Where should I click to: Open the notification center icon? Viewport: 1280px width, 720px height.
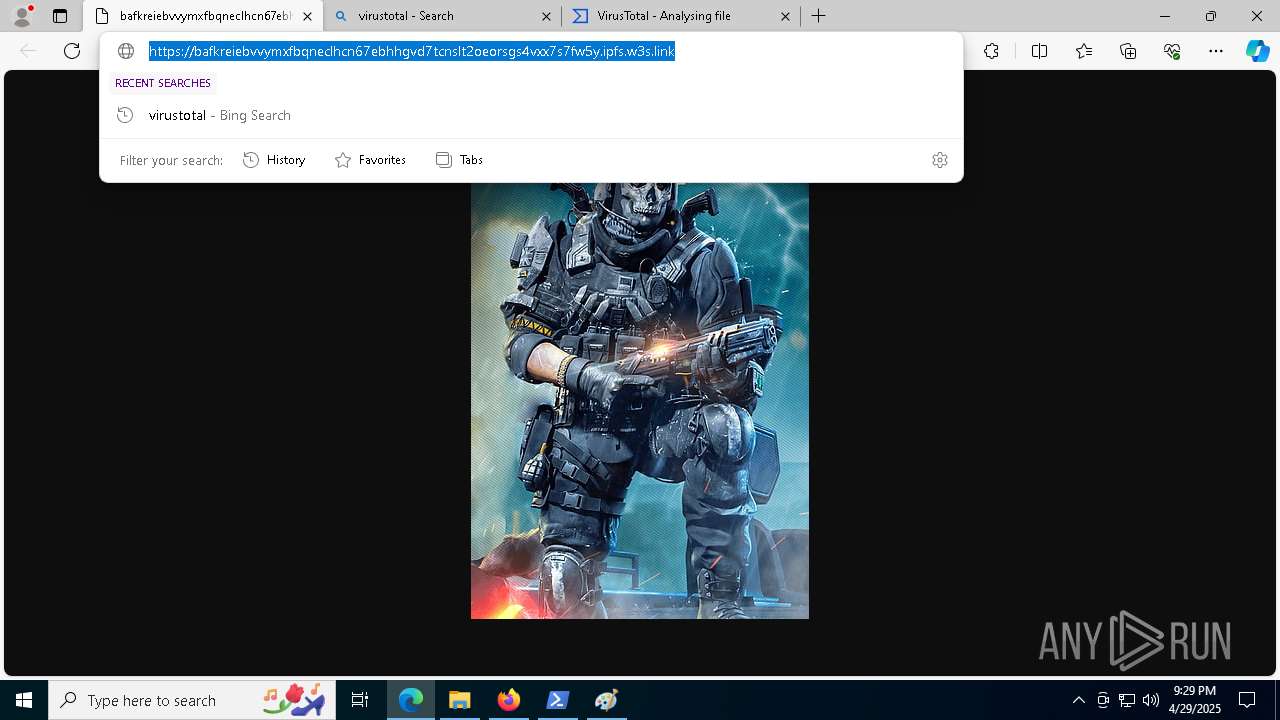1247,700
